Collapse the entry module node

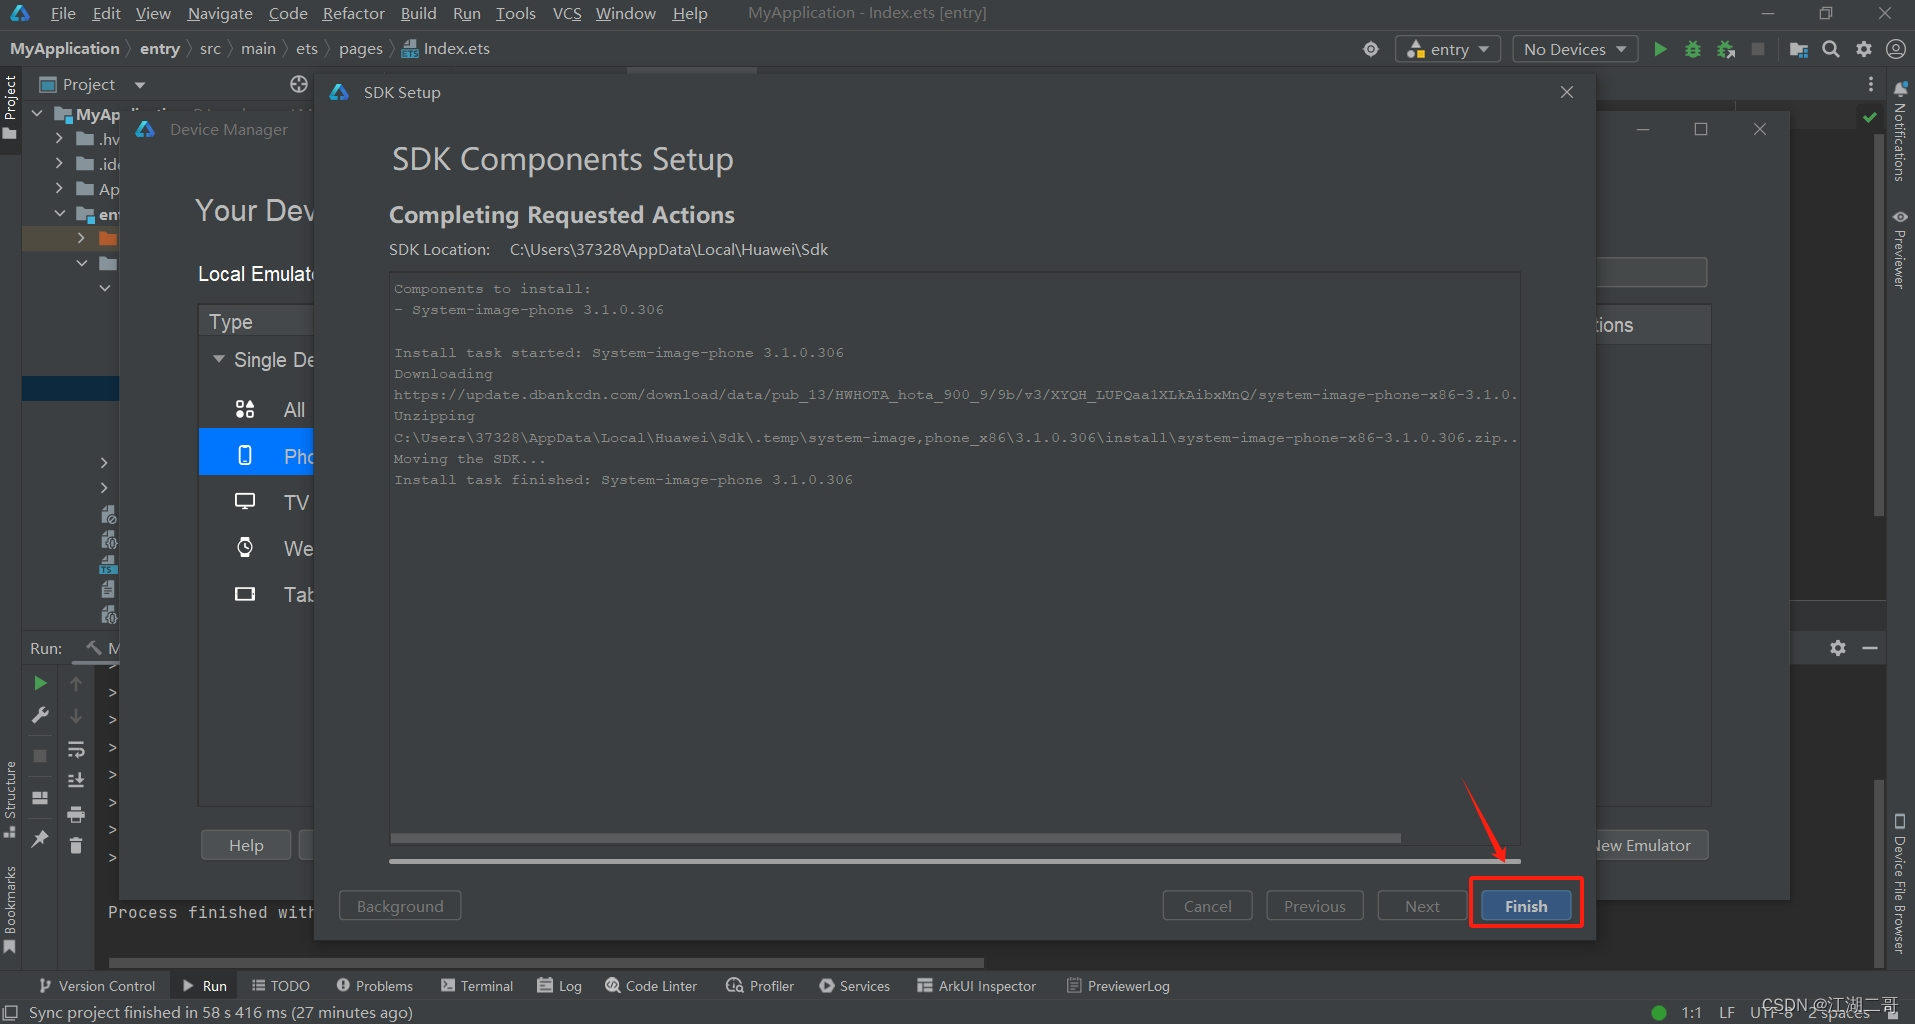(x=59, y=214)
